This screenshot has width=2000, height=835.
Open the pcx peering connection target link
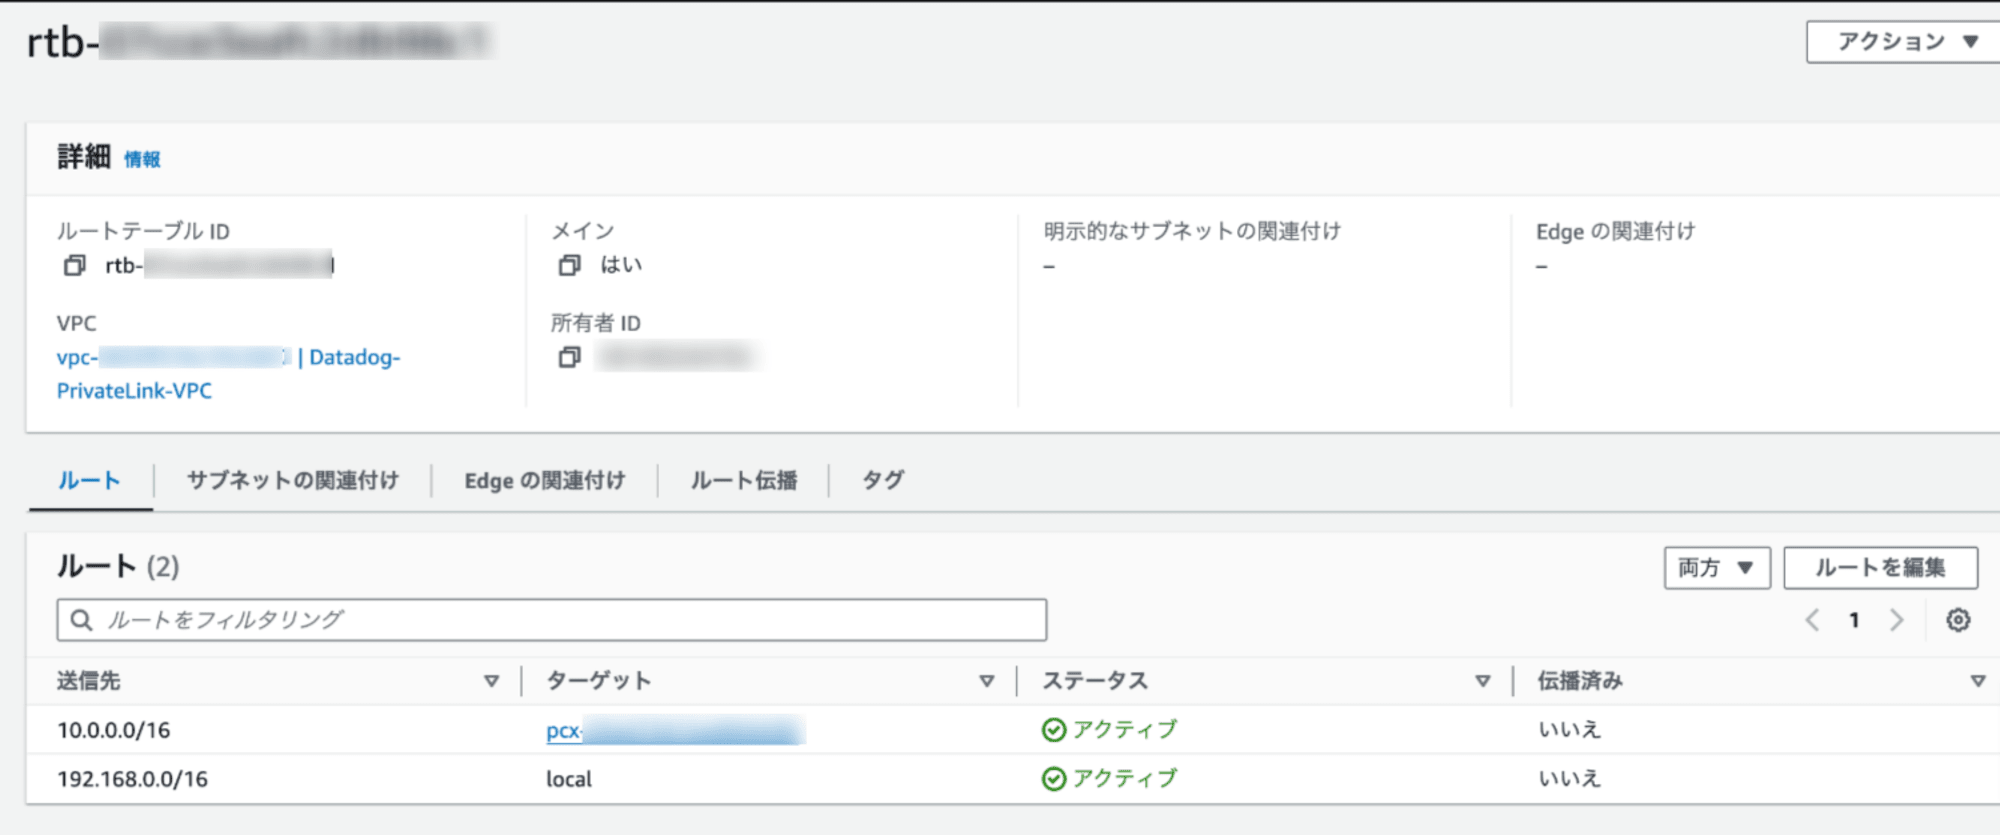[675, 731]
